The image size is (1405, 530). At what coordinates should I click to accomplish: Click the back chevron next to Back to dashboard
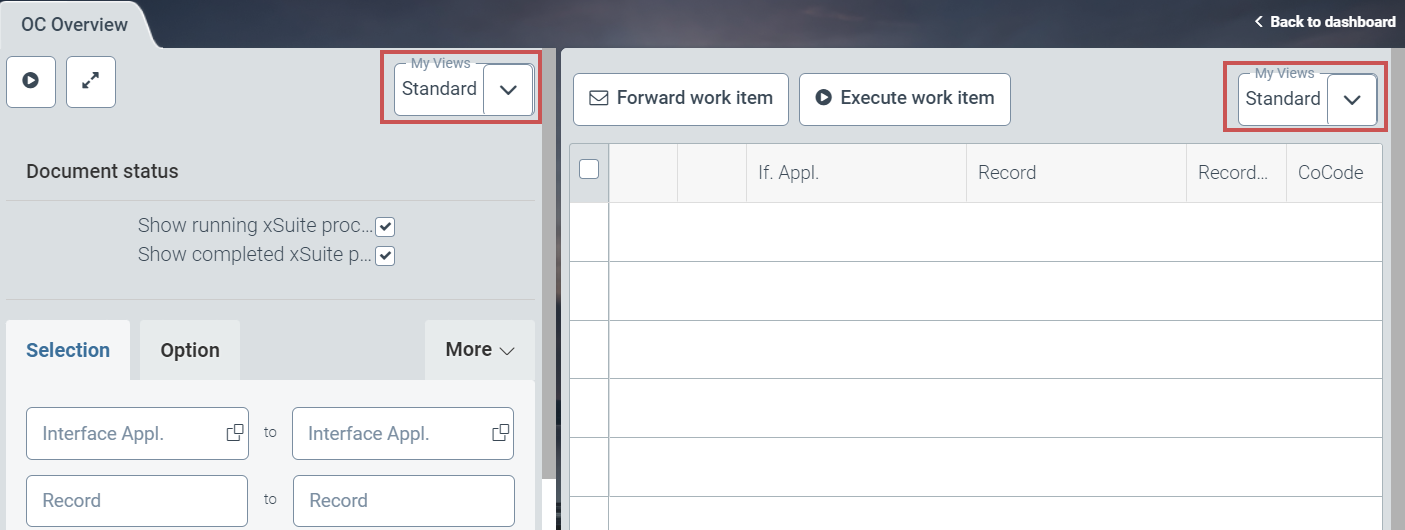pyautogui.click(x=1259, y=22)
